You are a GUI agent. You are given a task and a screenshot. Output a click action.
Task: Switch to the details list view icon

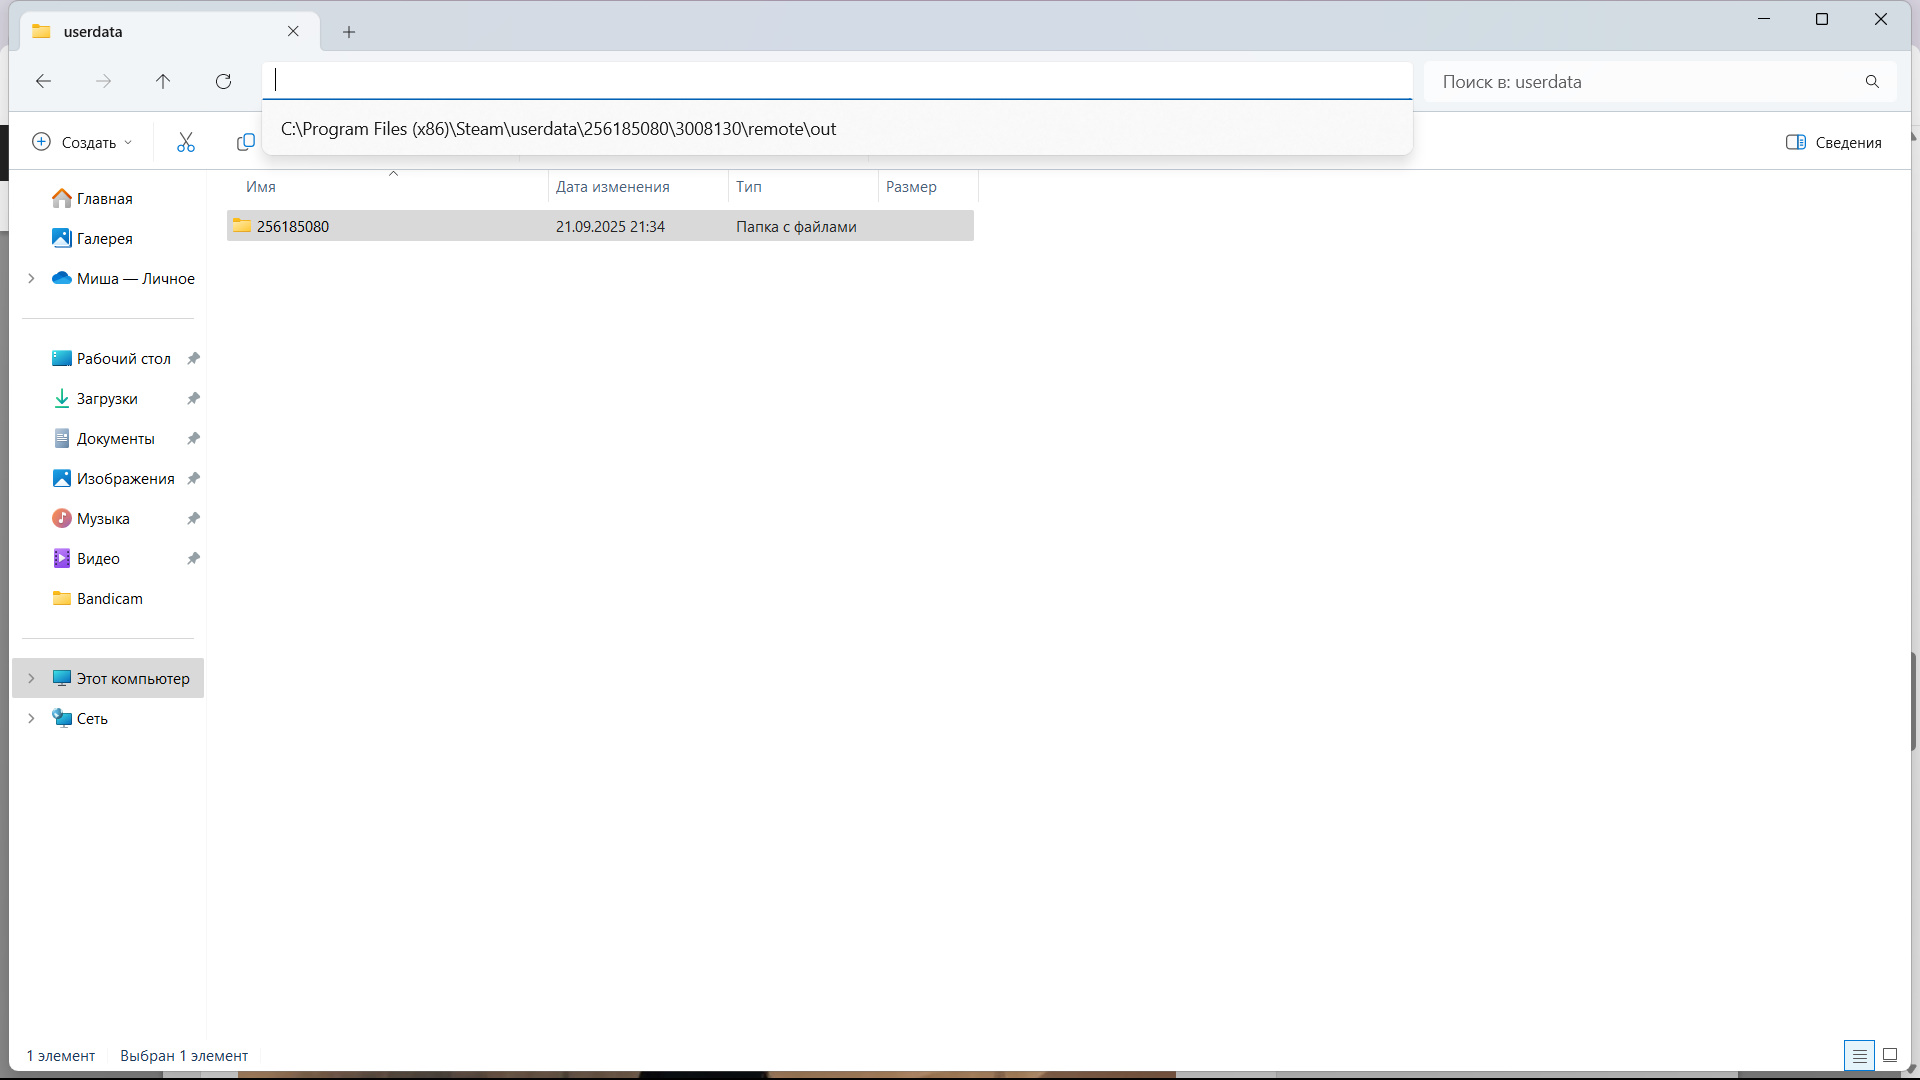click(1859, 1055)
